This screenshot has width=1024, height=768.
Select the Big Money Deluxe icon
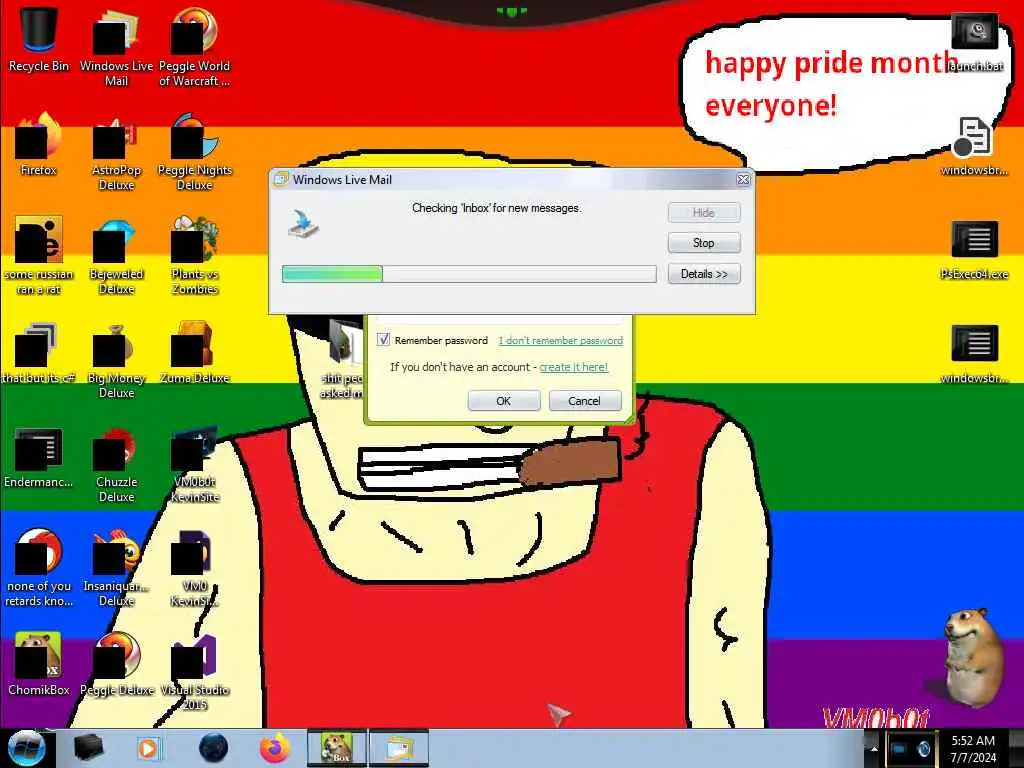coord(116,360)
